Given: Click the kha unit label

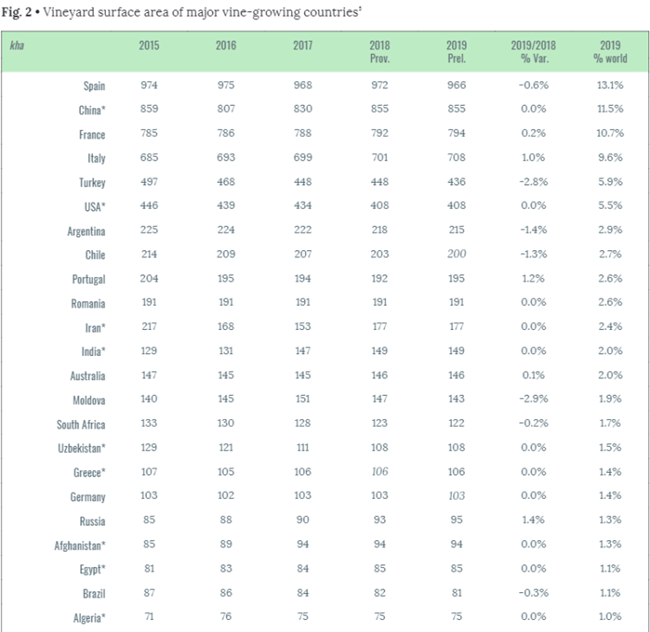Looking at the screenshot, I should (16, 46).
